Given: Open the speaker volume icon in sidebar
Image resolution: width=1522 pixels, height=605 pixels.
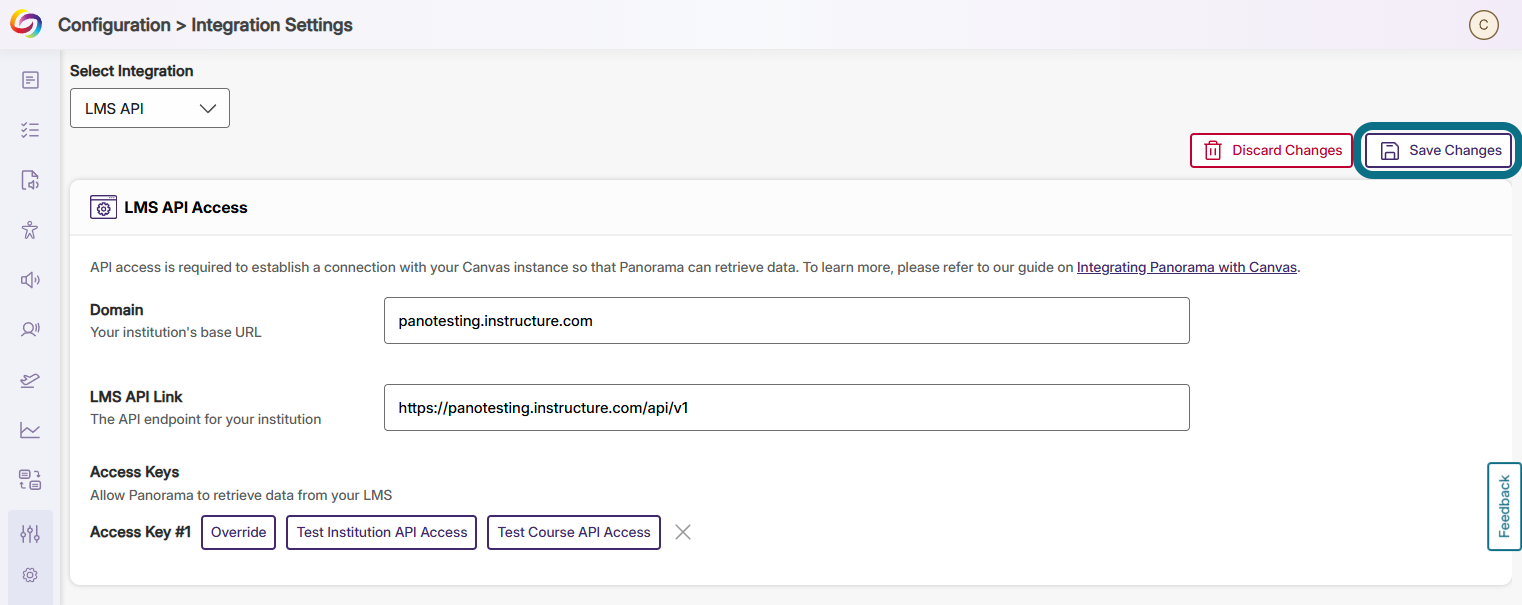Looking at the screenshot, I should [30, 280].
